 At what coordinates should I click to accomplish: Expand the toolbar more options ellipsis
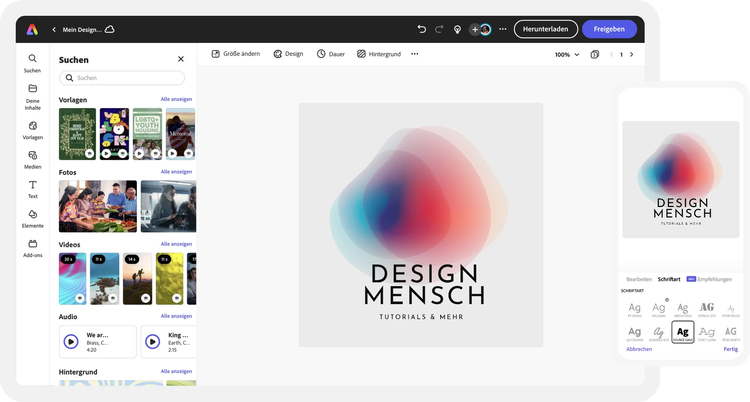(x=415, y=54)
